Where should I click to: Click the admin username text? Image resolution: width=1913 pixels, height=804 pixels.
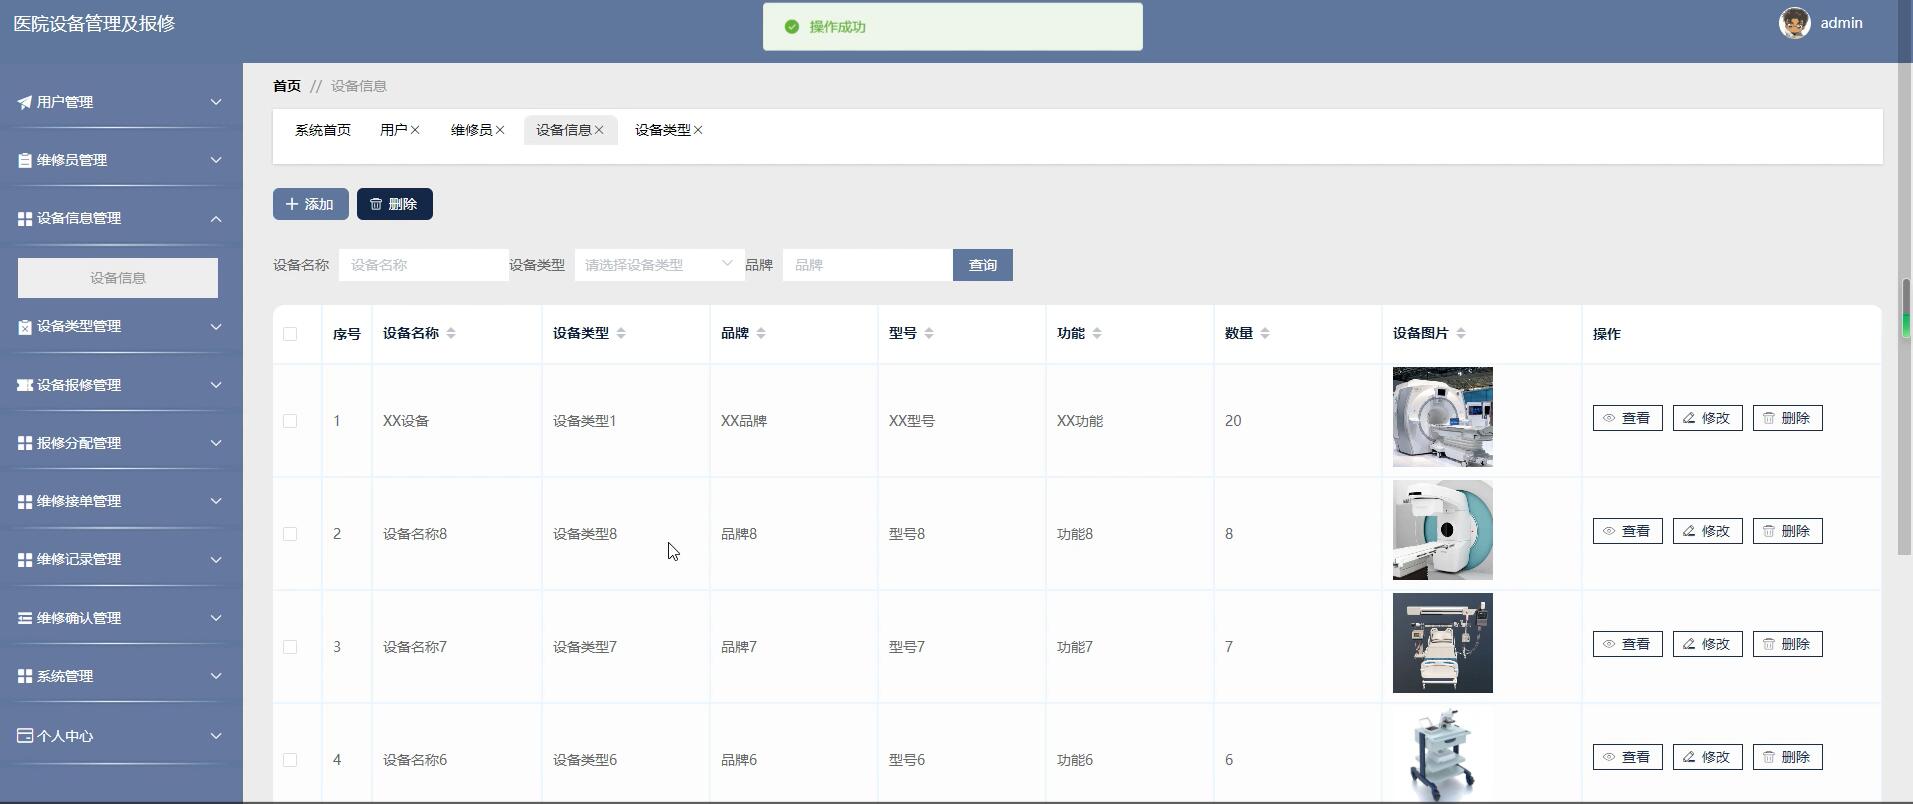coord(1841,23)
